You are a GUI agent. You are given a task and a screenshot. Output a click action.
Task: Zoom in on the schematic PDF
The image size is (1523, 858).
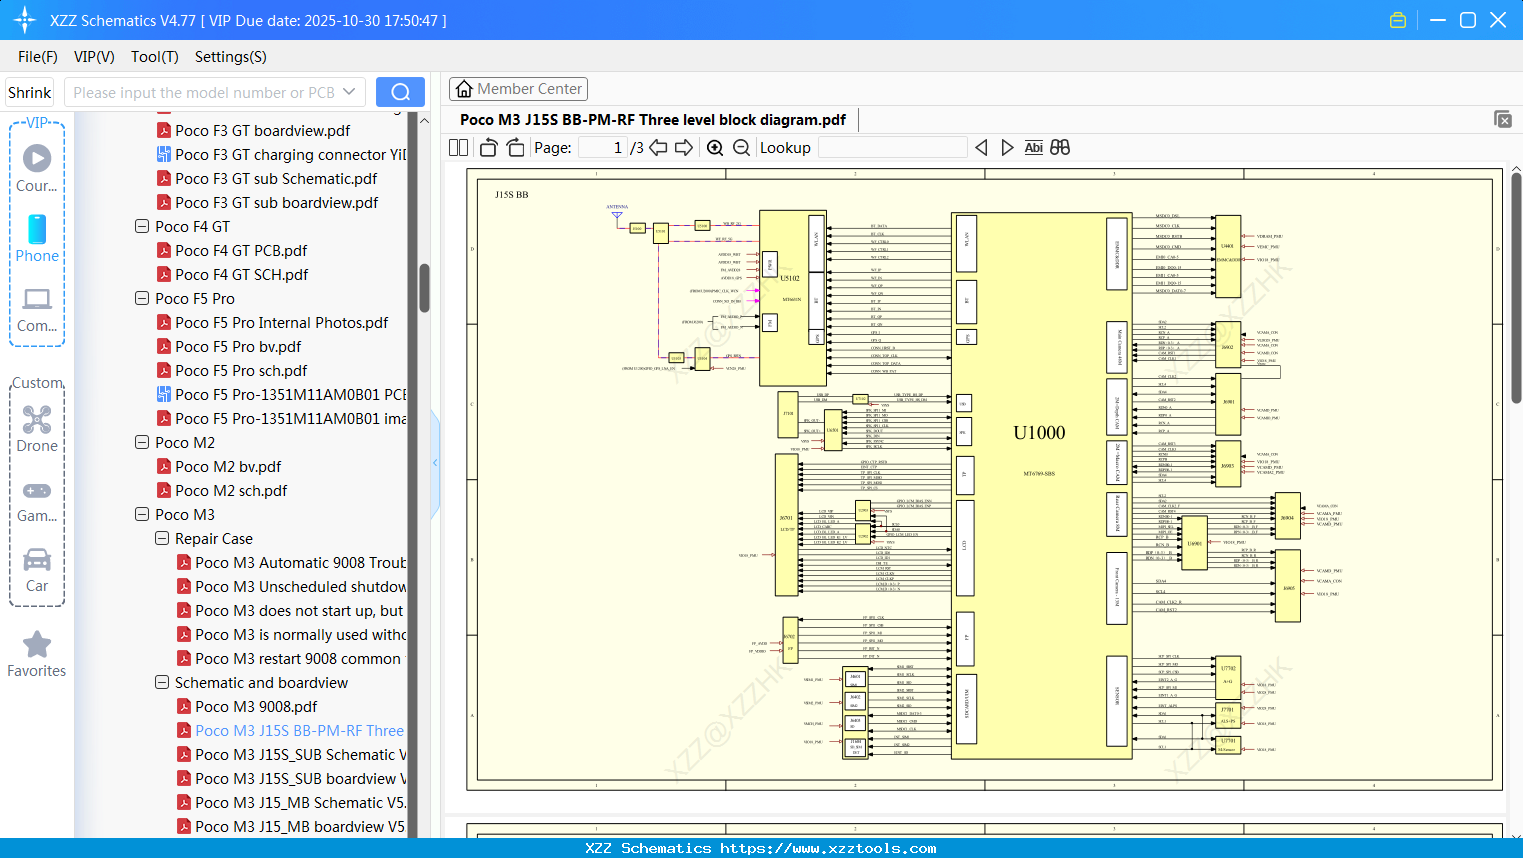coord(715,147)
